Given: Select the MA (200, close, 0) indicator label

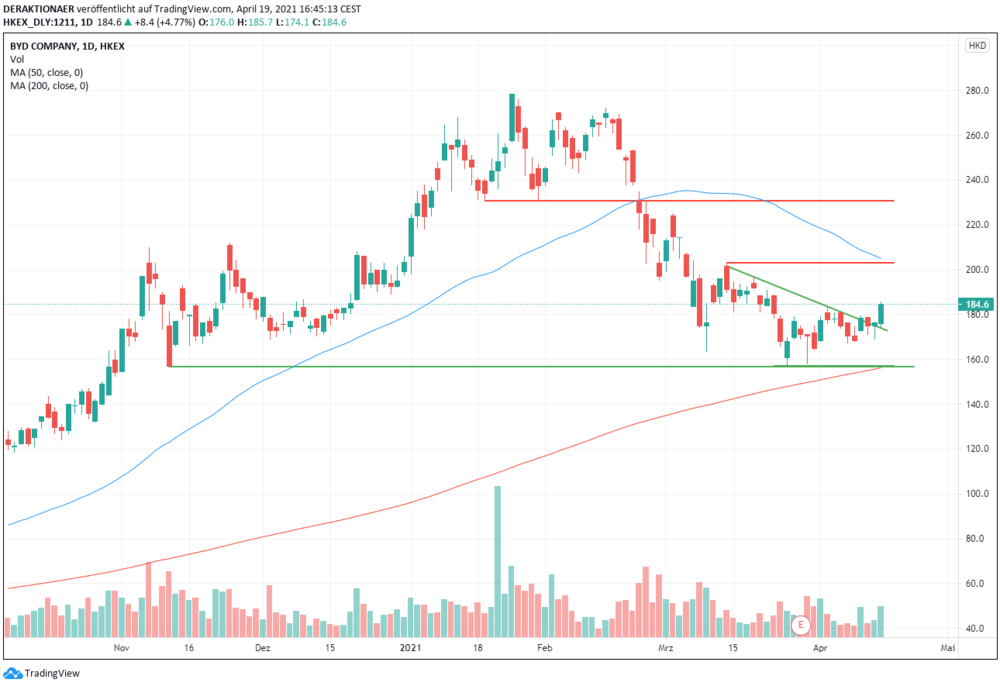Looking at the screenshot, I should click(x=49, y=86).
